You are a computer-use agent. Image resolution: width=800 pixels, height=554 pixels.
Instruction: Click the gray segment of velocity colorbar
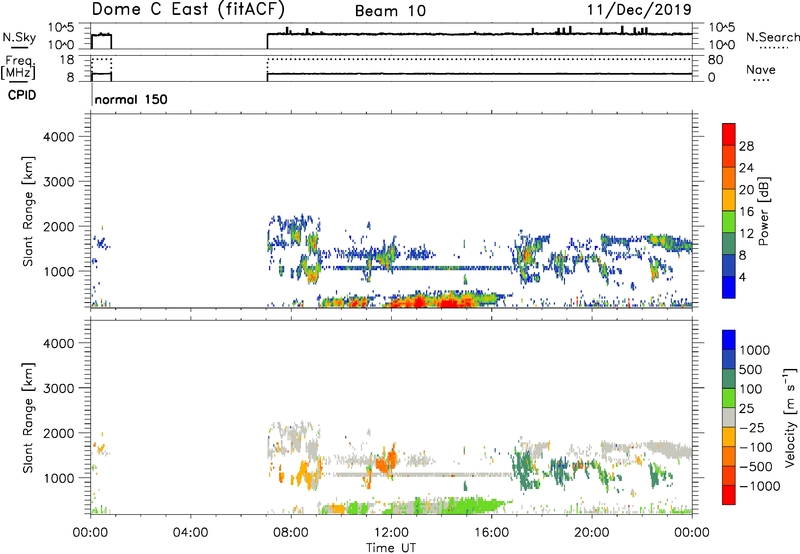point(729,418)
